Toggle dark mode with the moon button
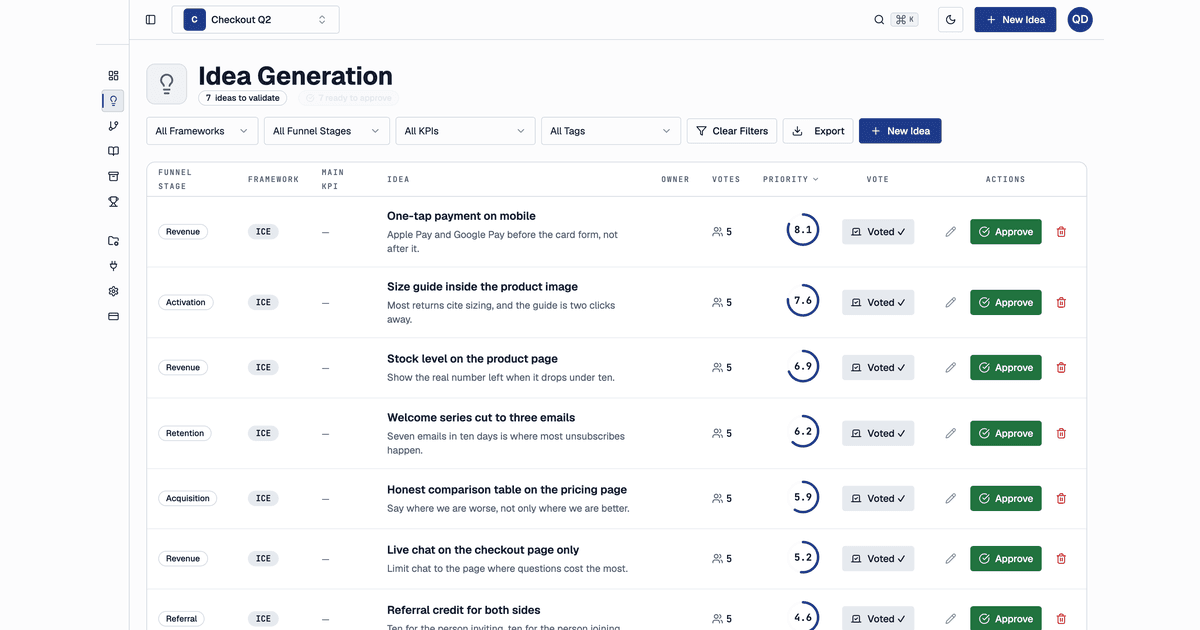1200x630 pixels. [x=950, y=19]
